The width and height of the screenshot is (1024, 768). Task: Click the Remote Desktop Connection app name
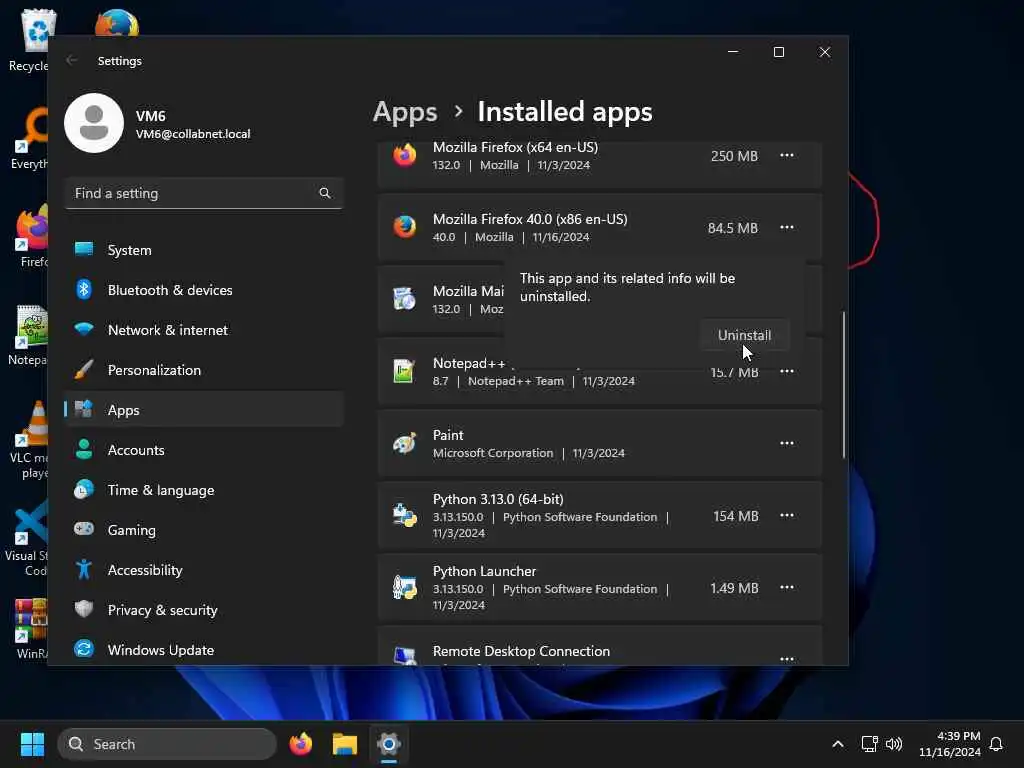[x=521, y=651]
